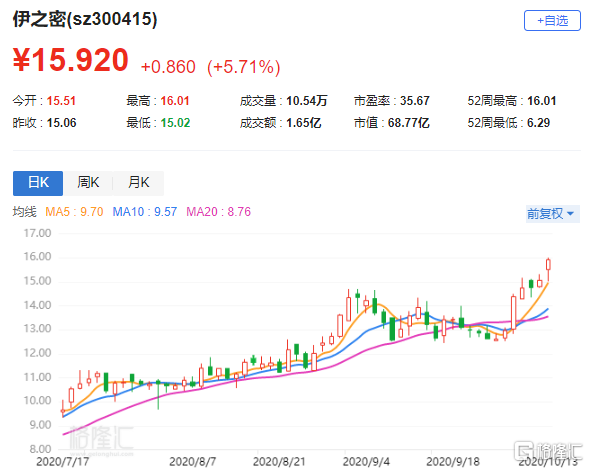Click the 市值 value 68.77亿

[408, 123]
